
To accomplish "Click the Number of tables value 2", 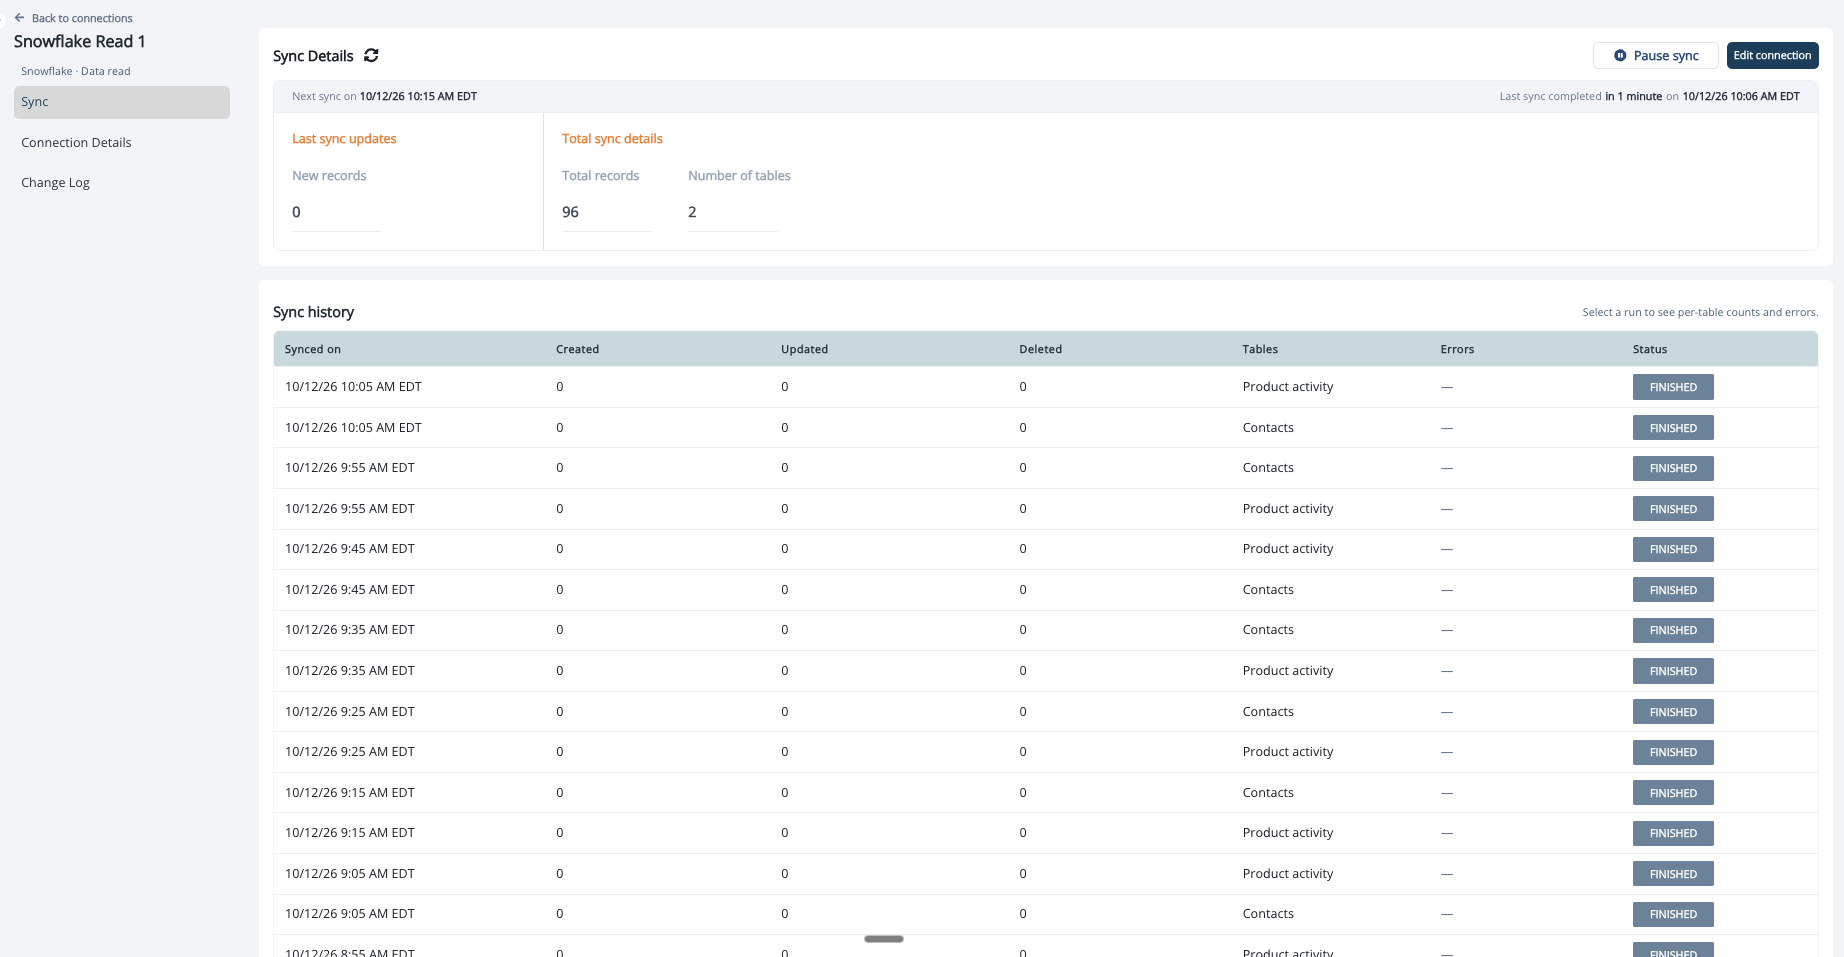I will coord(692,212).
